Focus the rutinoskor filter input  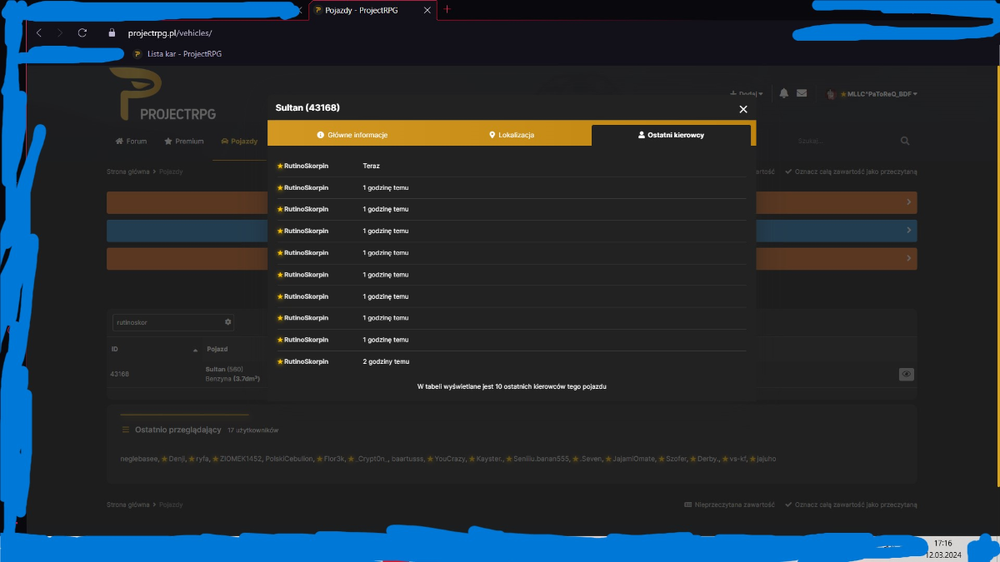click(167, 322)
